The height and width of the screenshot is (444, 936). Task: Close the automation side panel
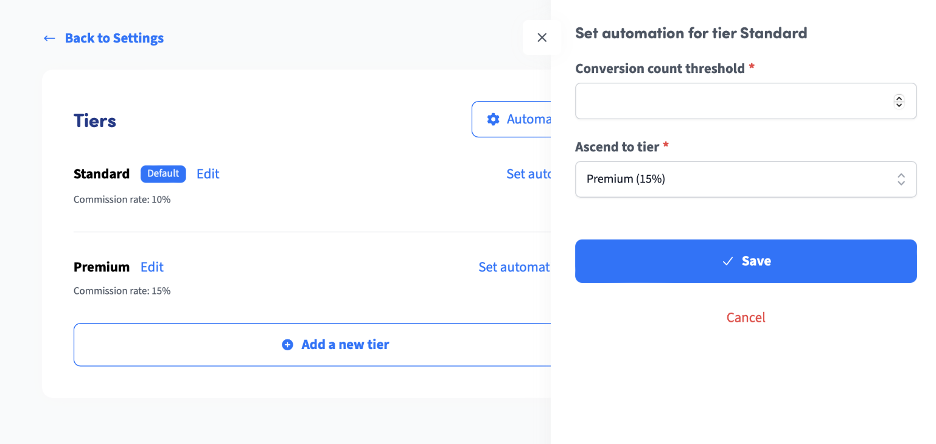(542, 38)
